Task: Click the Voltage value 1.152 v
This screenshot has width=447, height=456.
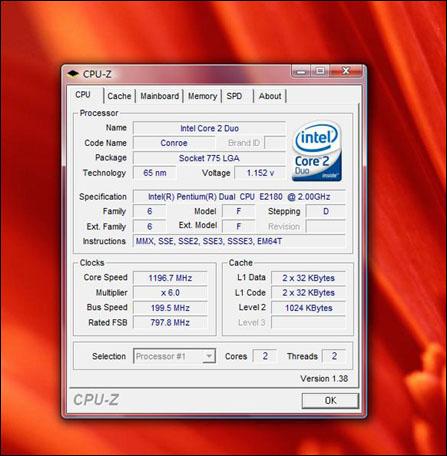Action: [260, 173]
